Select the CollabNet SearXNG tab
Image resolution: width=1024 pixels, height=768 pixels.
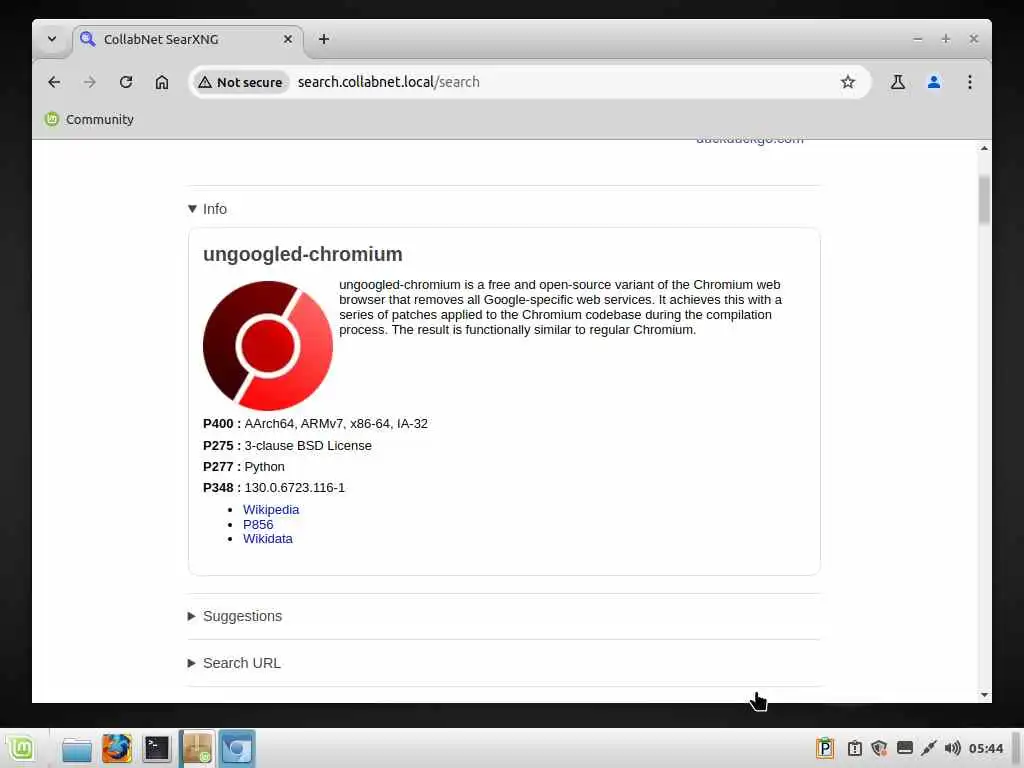188,39
